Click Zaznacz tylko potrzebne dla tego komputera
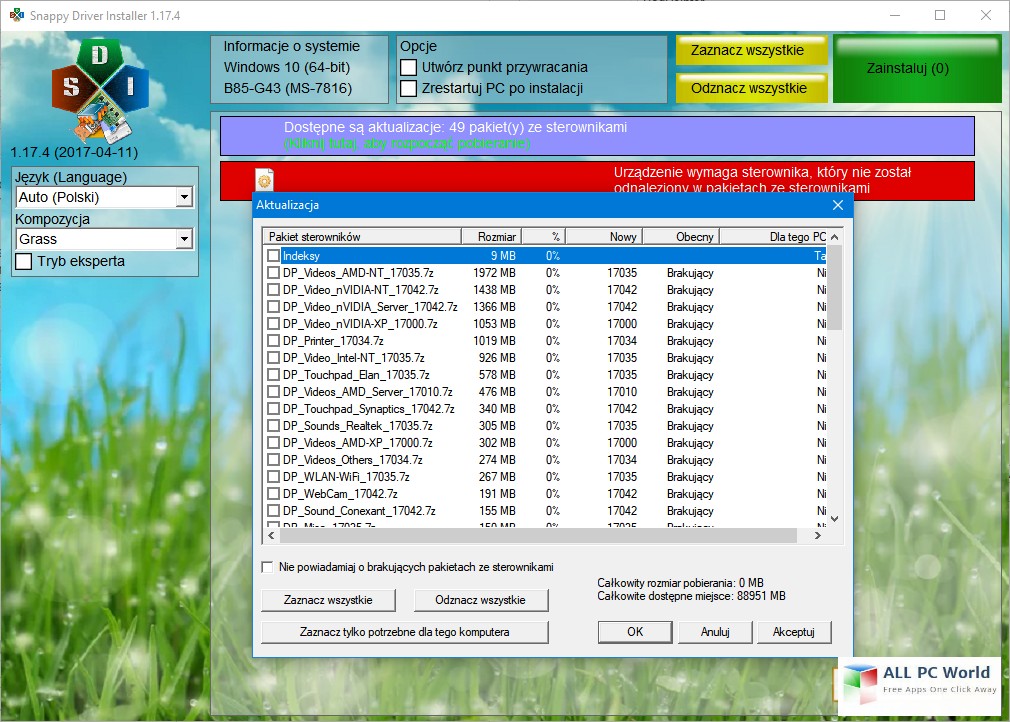Screen dimensions: 1010x722 [405, 632]
